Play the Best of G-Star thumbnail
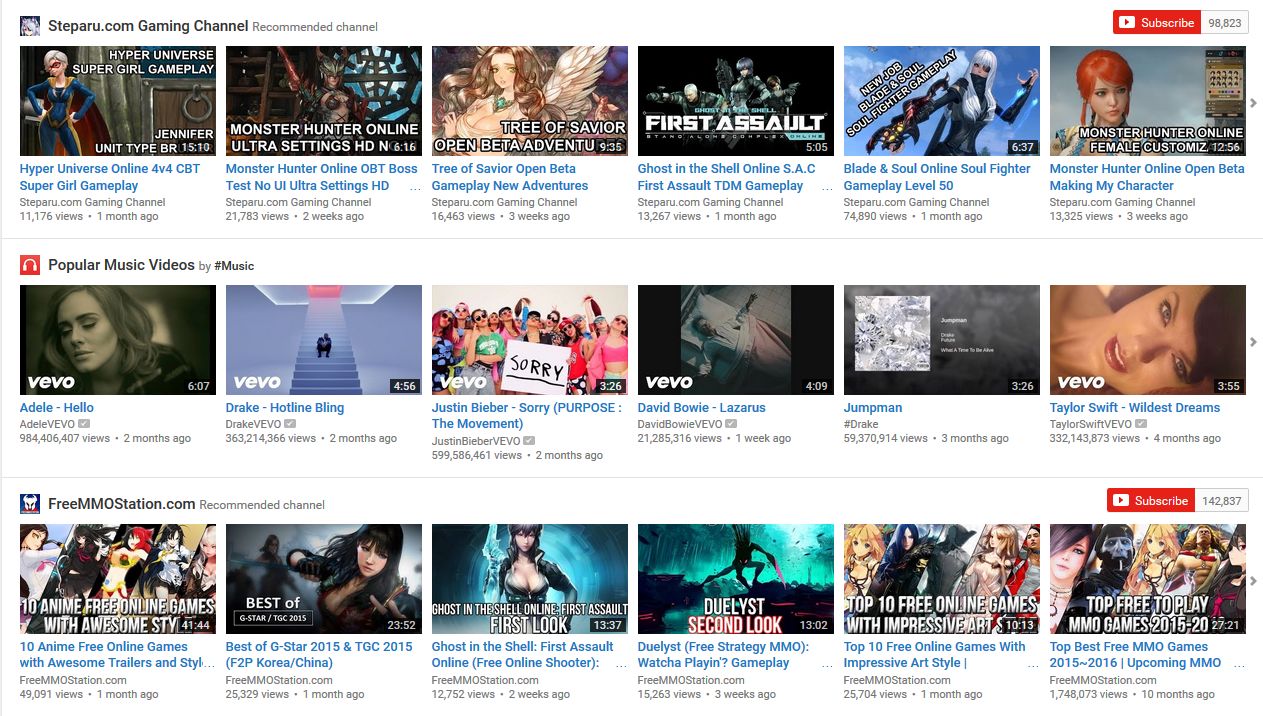This screenshot has height=716, width=1263. 324,579
